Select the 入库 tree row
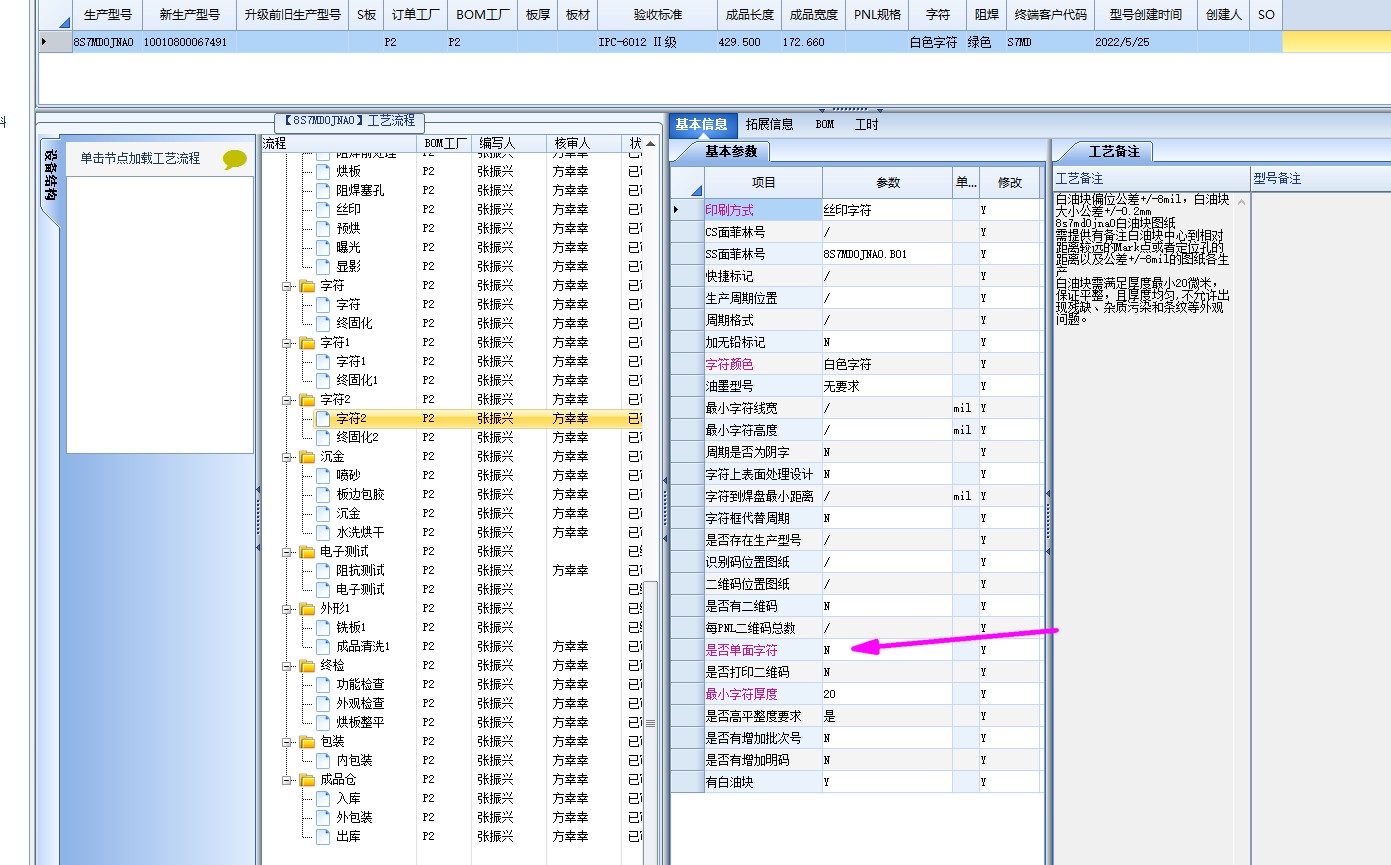 (348, 799)
